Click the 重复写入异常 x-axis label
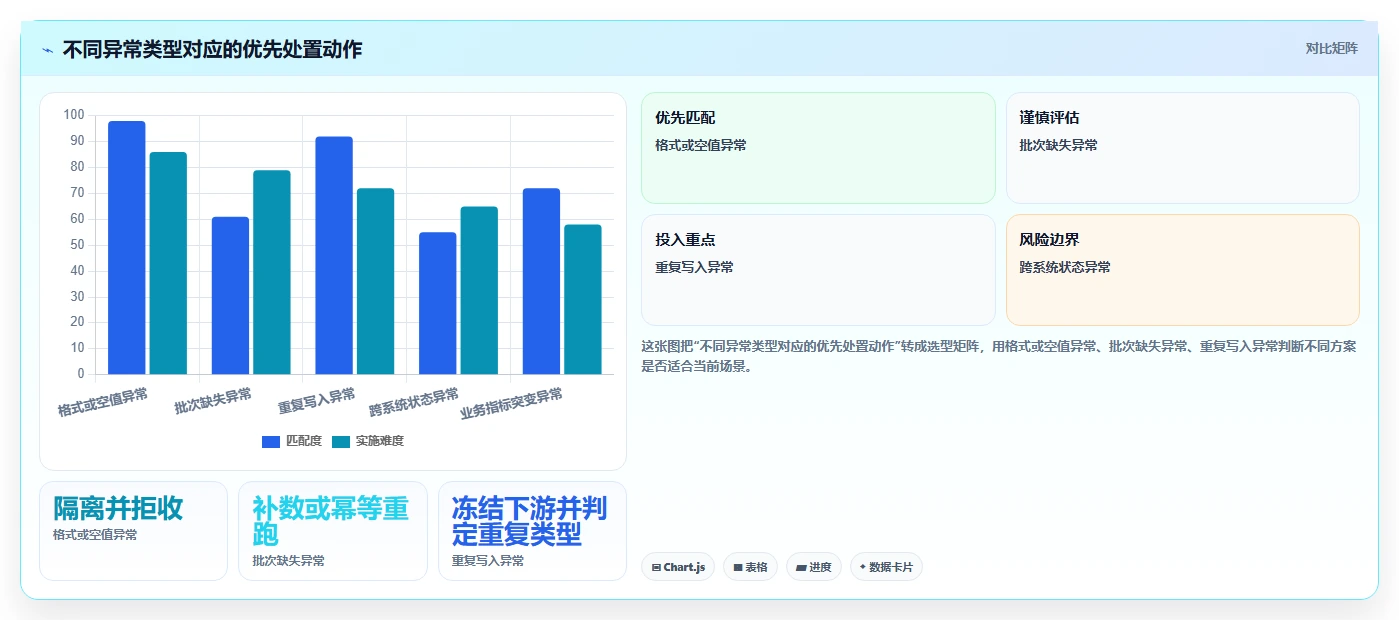 pyautogui.click(x=317, y=401)
